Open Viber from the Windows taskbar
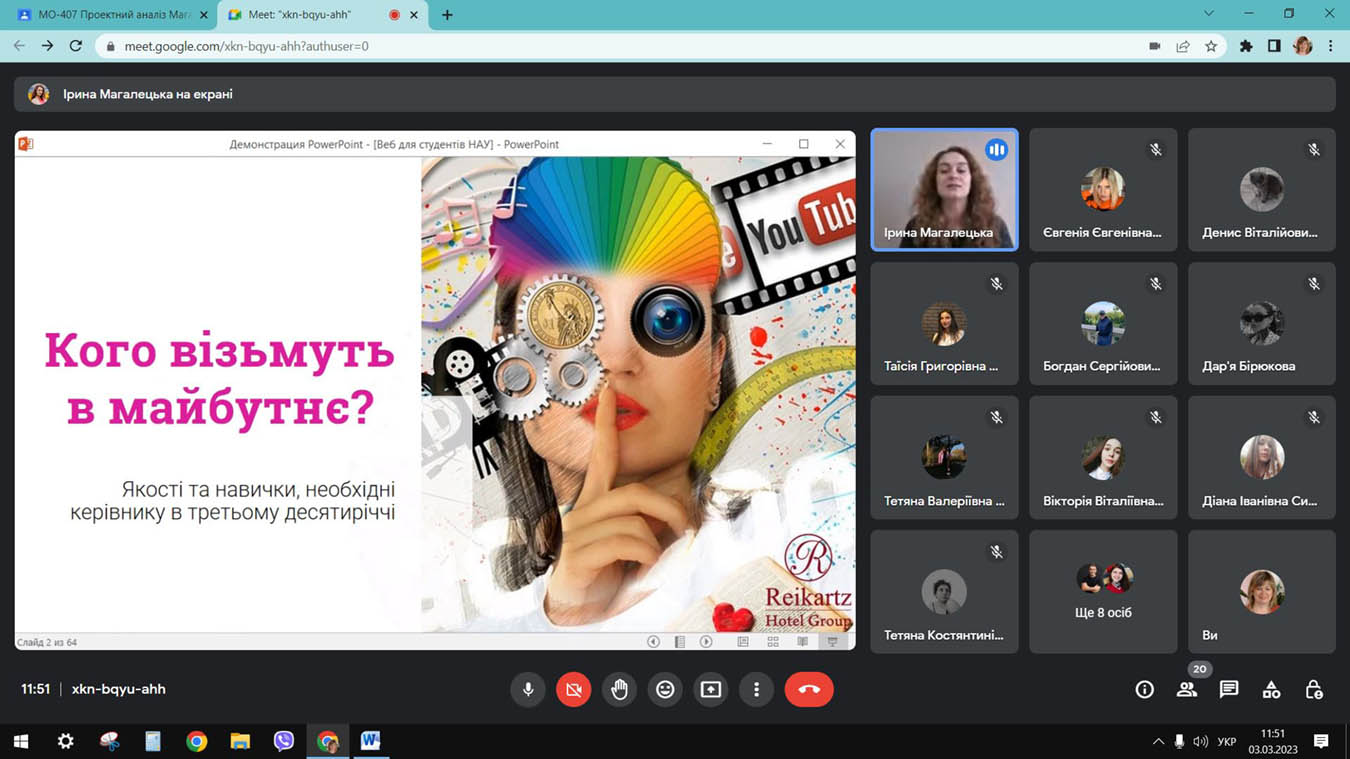 point(284,741)
